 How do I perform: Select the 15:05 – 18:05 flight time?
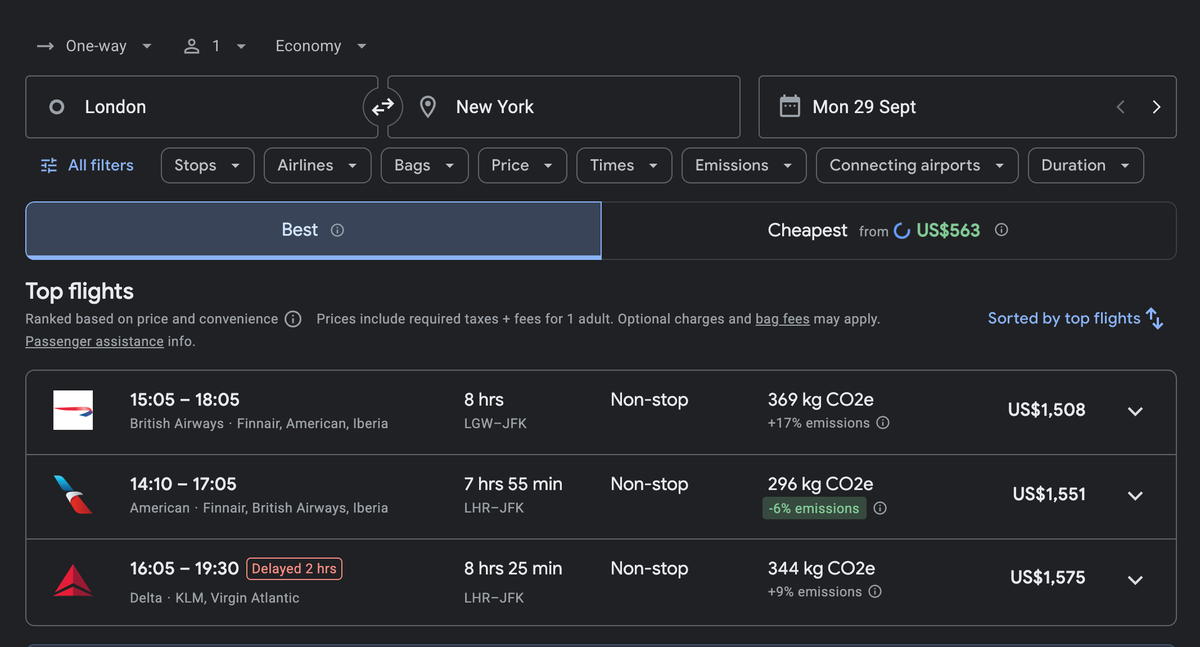pyautogui.click(x=185, y=400)
